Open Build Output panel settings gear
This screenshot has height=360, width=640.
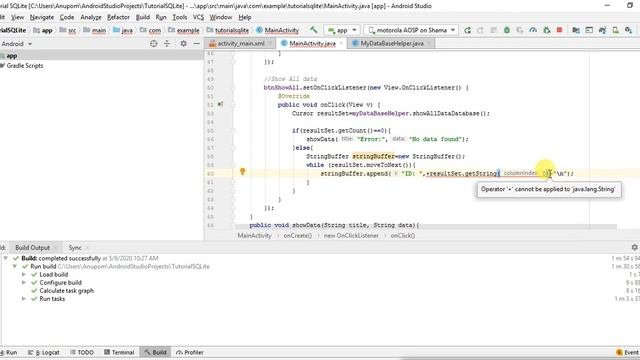(634, 247)
